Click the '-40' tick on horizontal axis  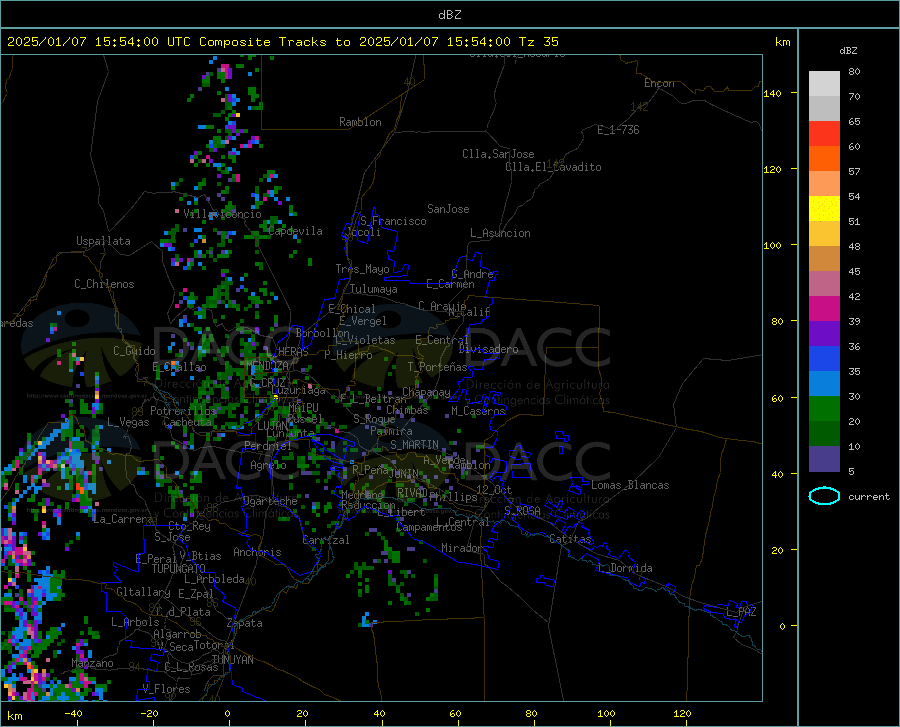pyautogui.click(x=73, y=714)
